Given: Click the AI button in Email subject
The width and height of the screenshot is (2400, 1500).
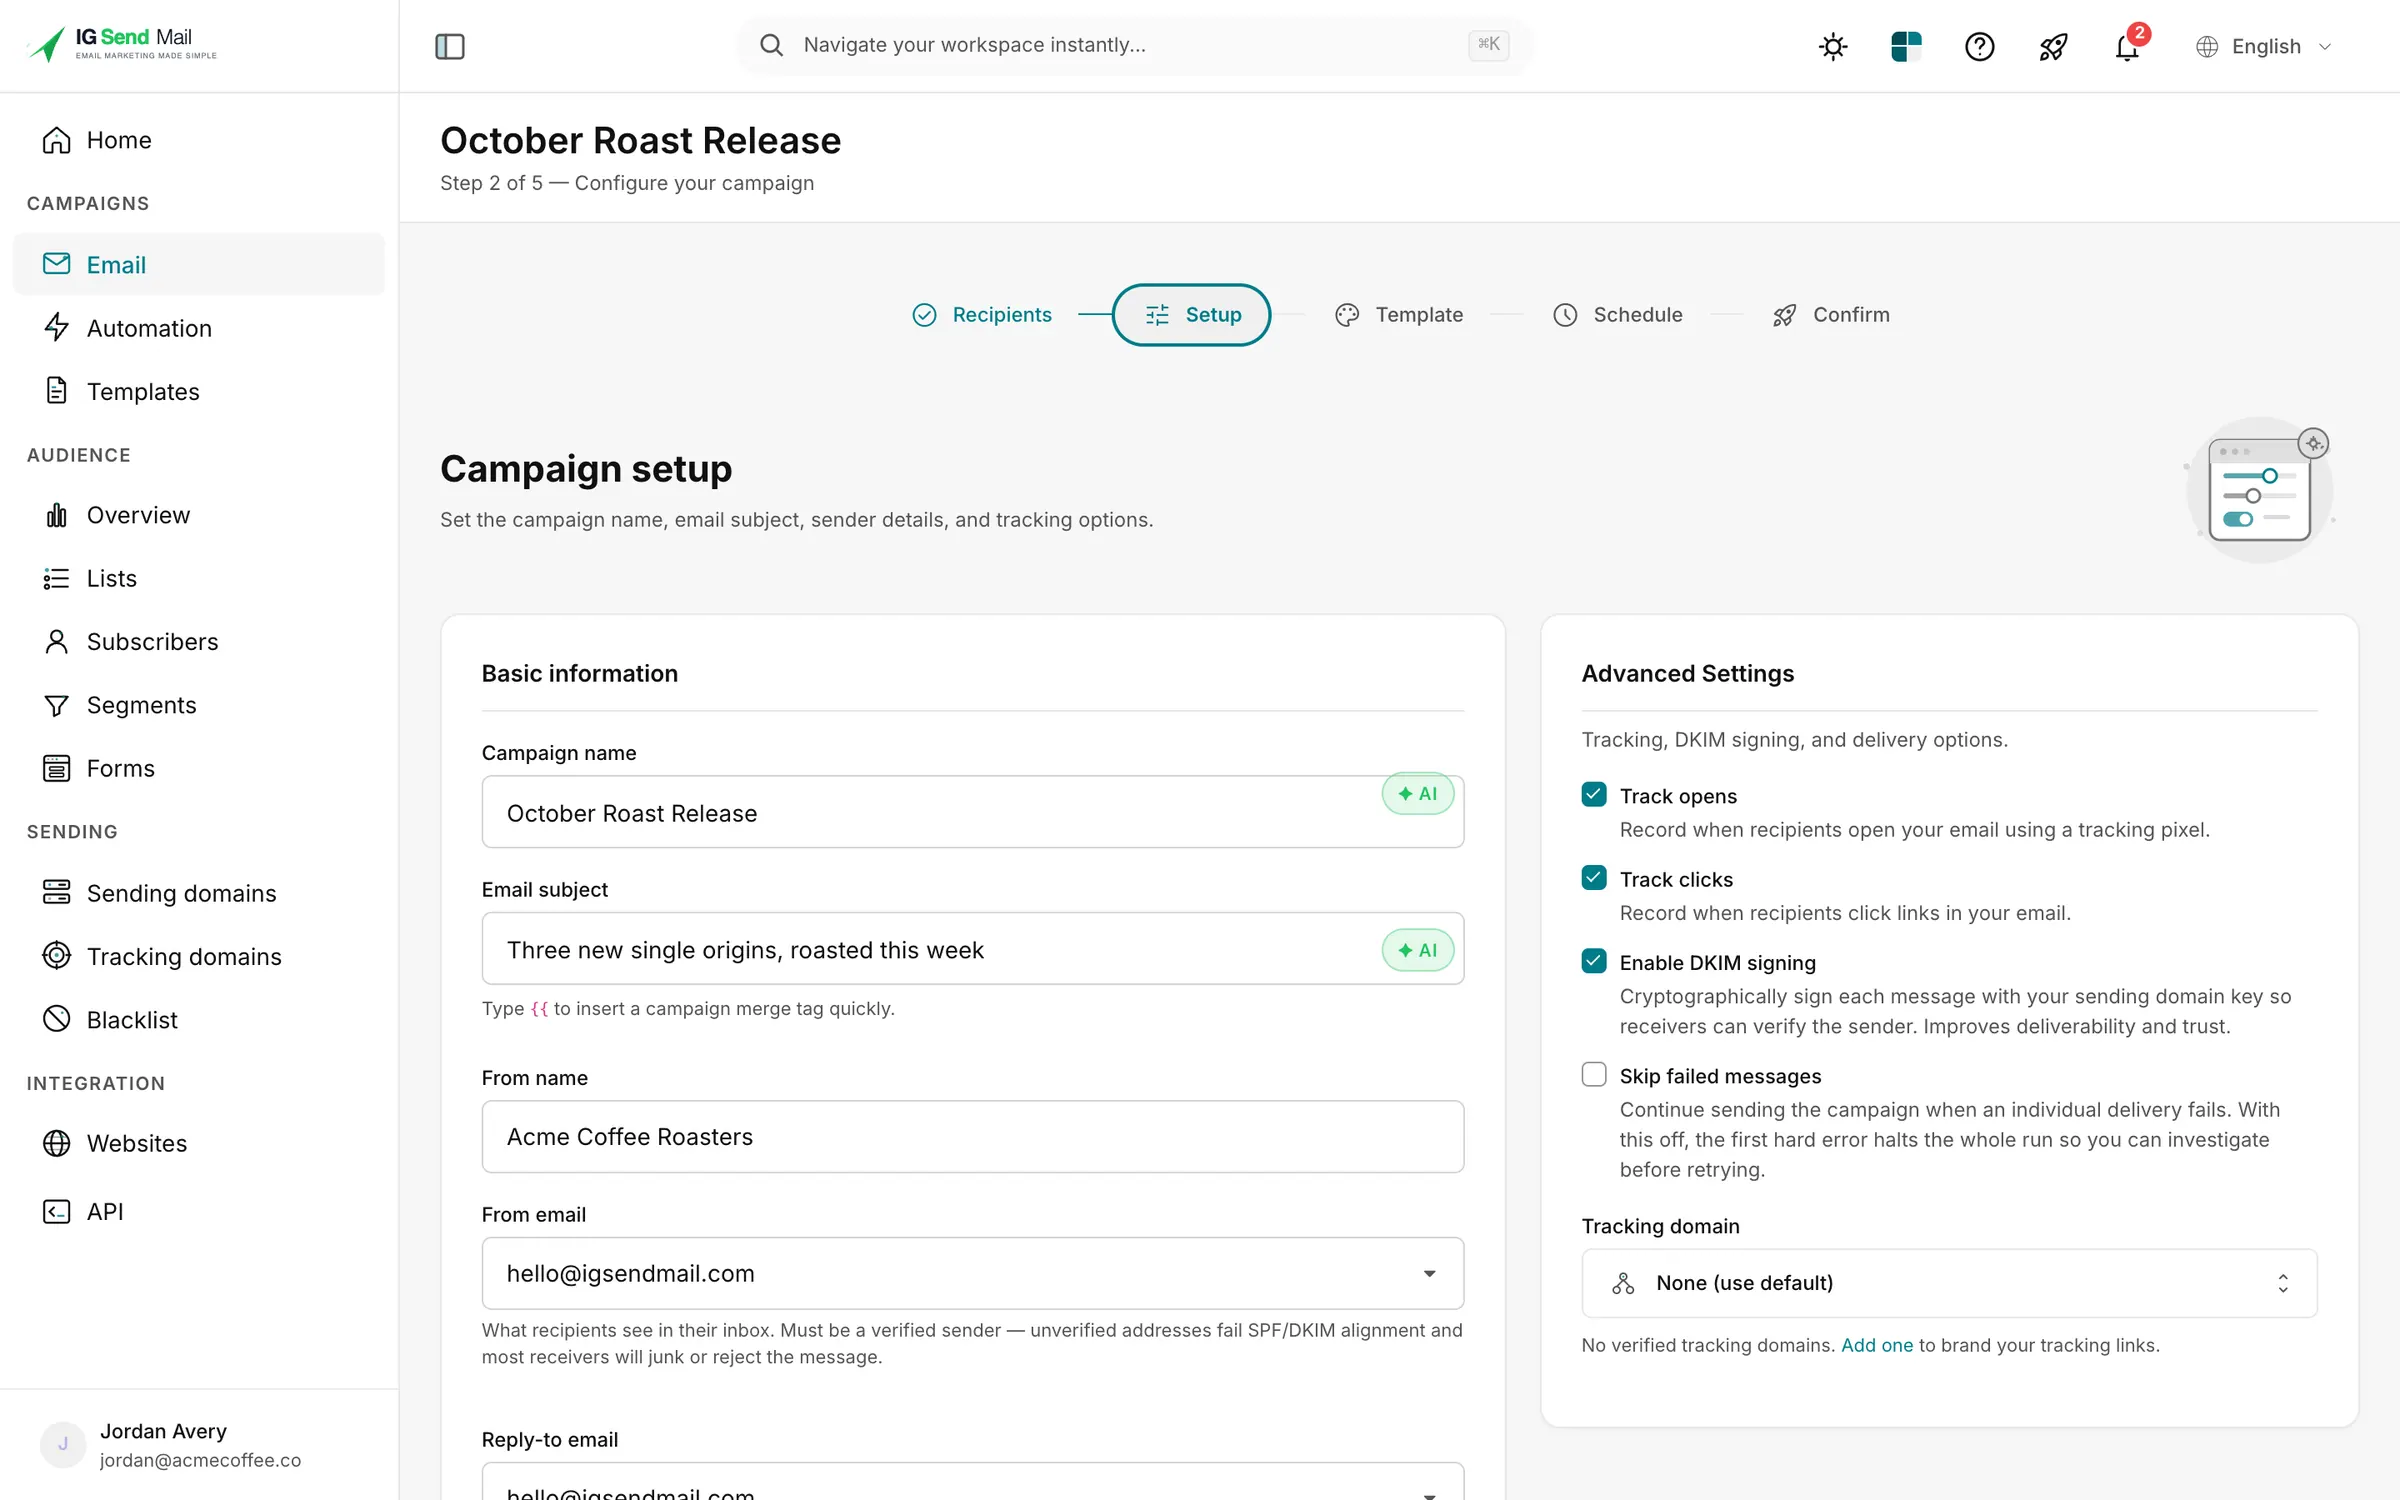Looking at the screenshot, I should coord(1418,950).
